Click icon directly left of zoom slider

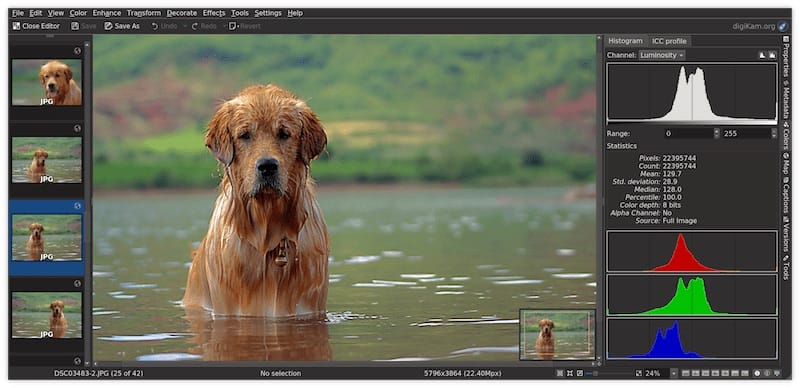click(580, 374)
